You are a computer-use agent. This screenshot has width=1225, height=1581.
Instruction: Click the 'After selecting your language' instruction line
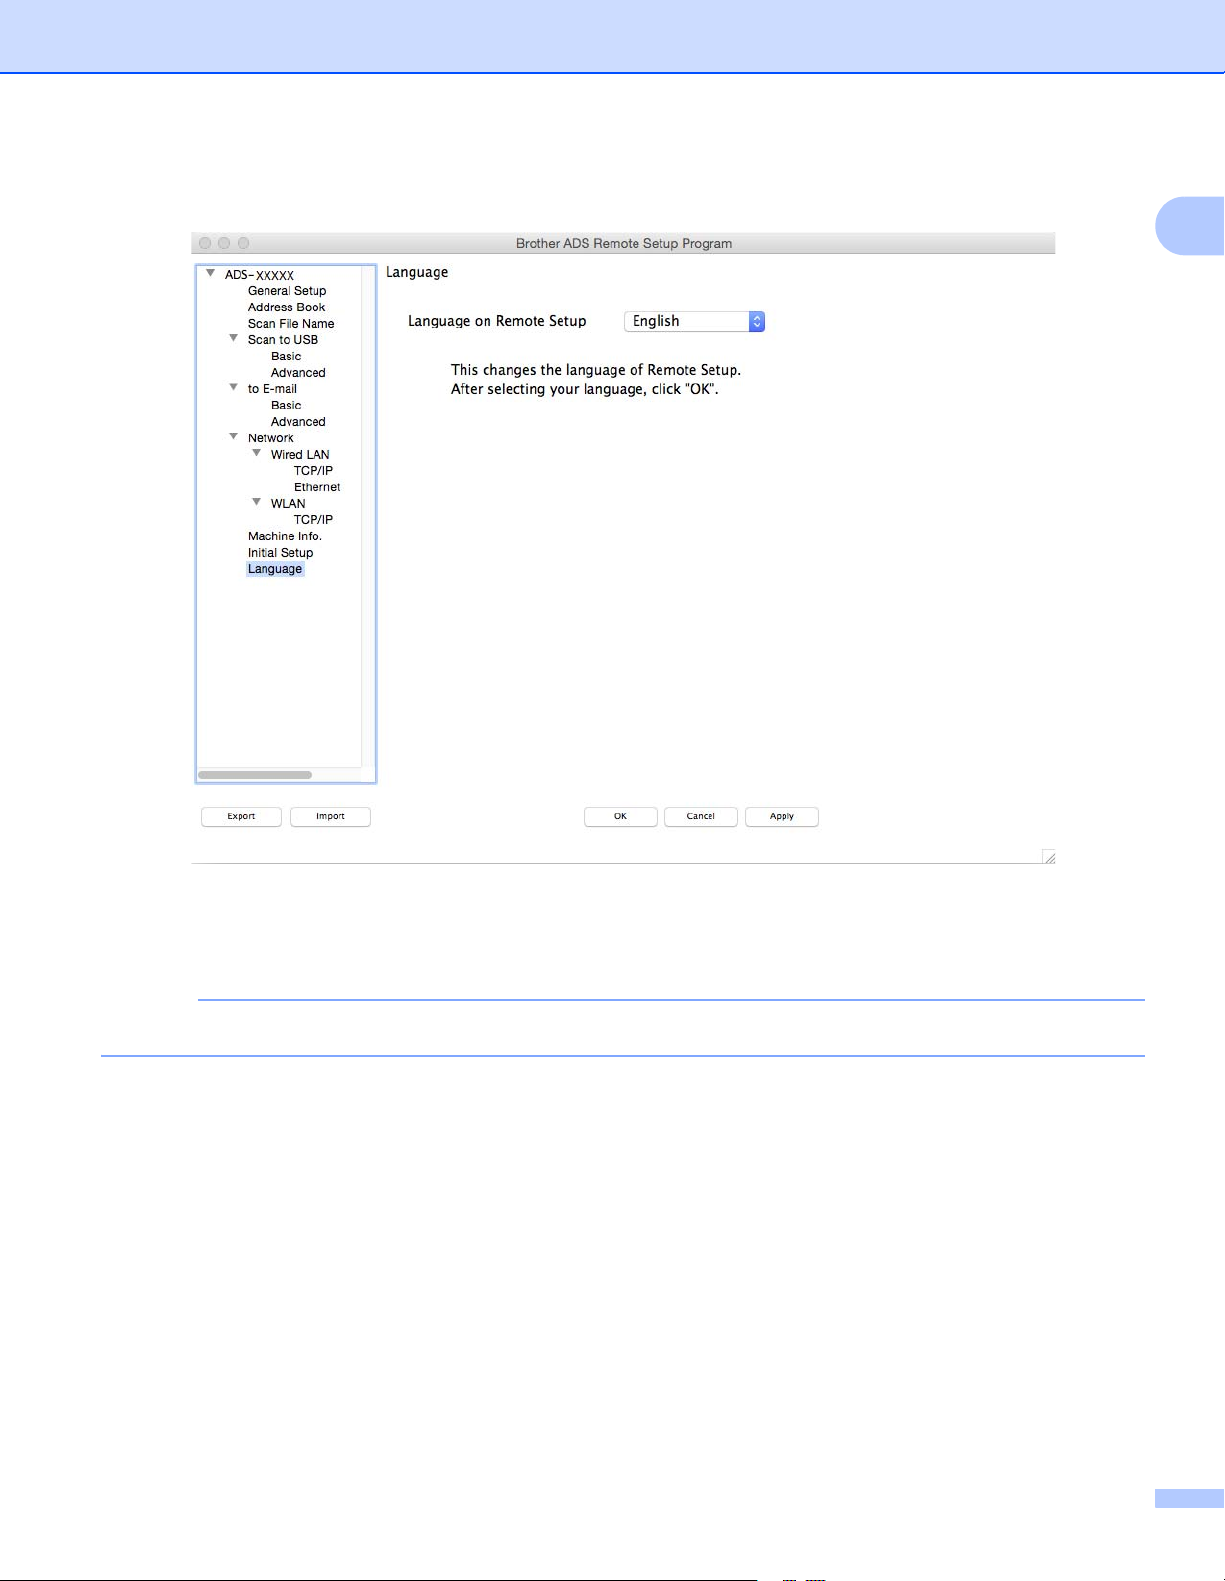tap(585, 389)
